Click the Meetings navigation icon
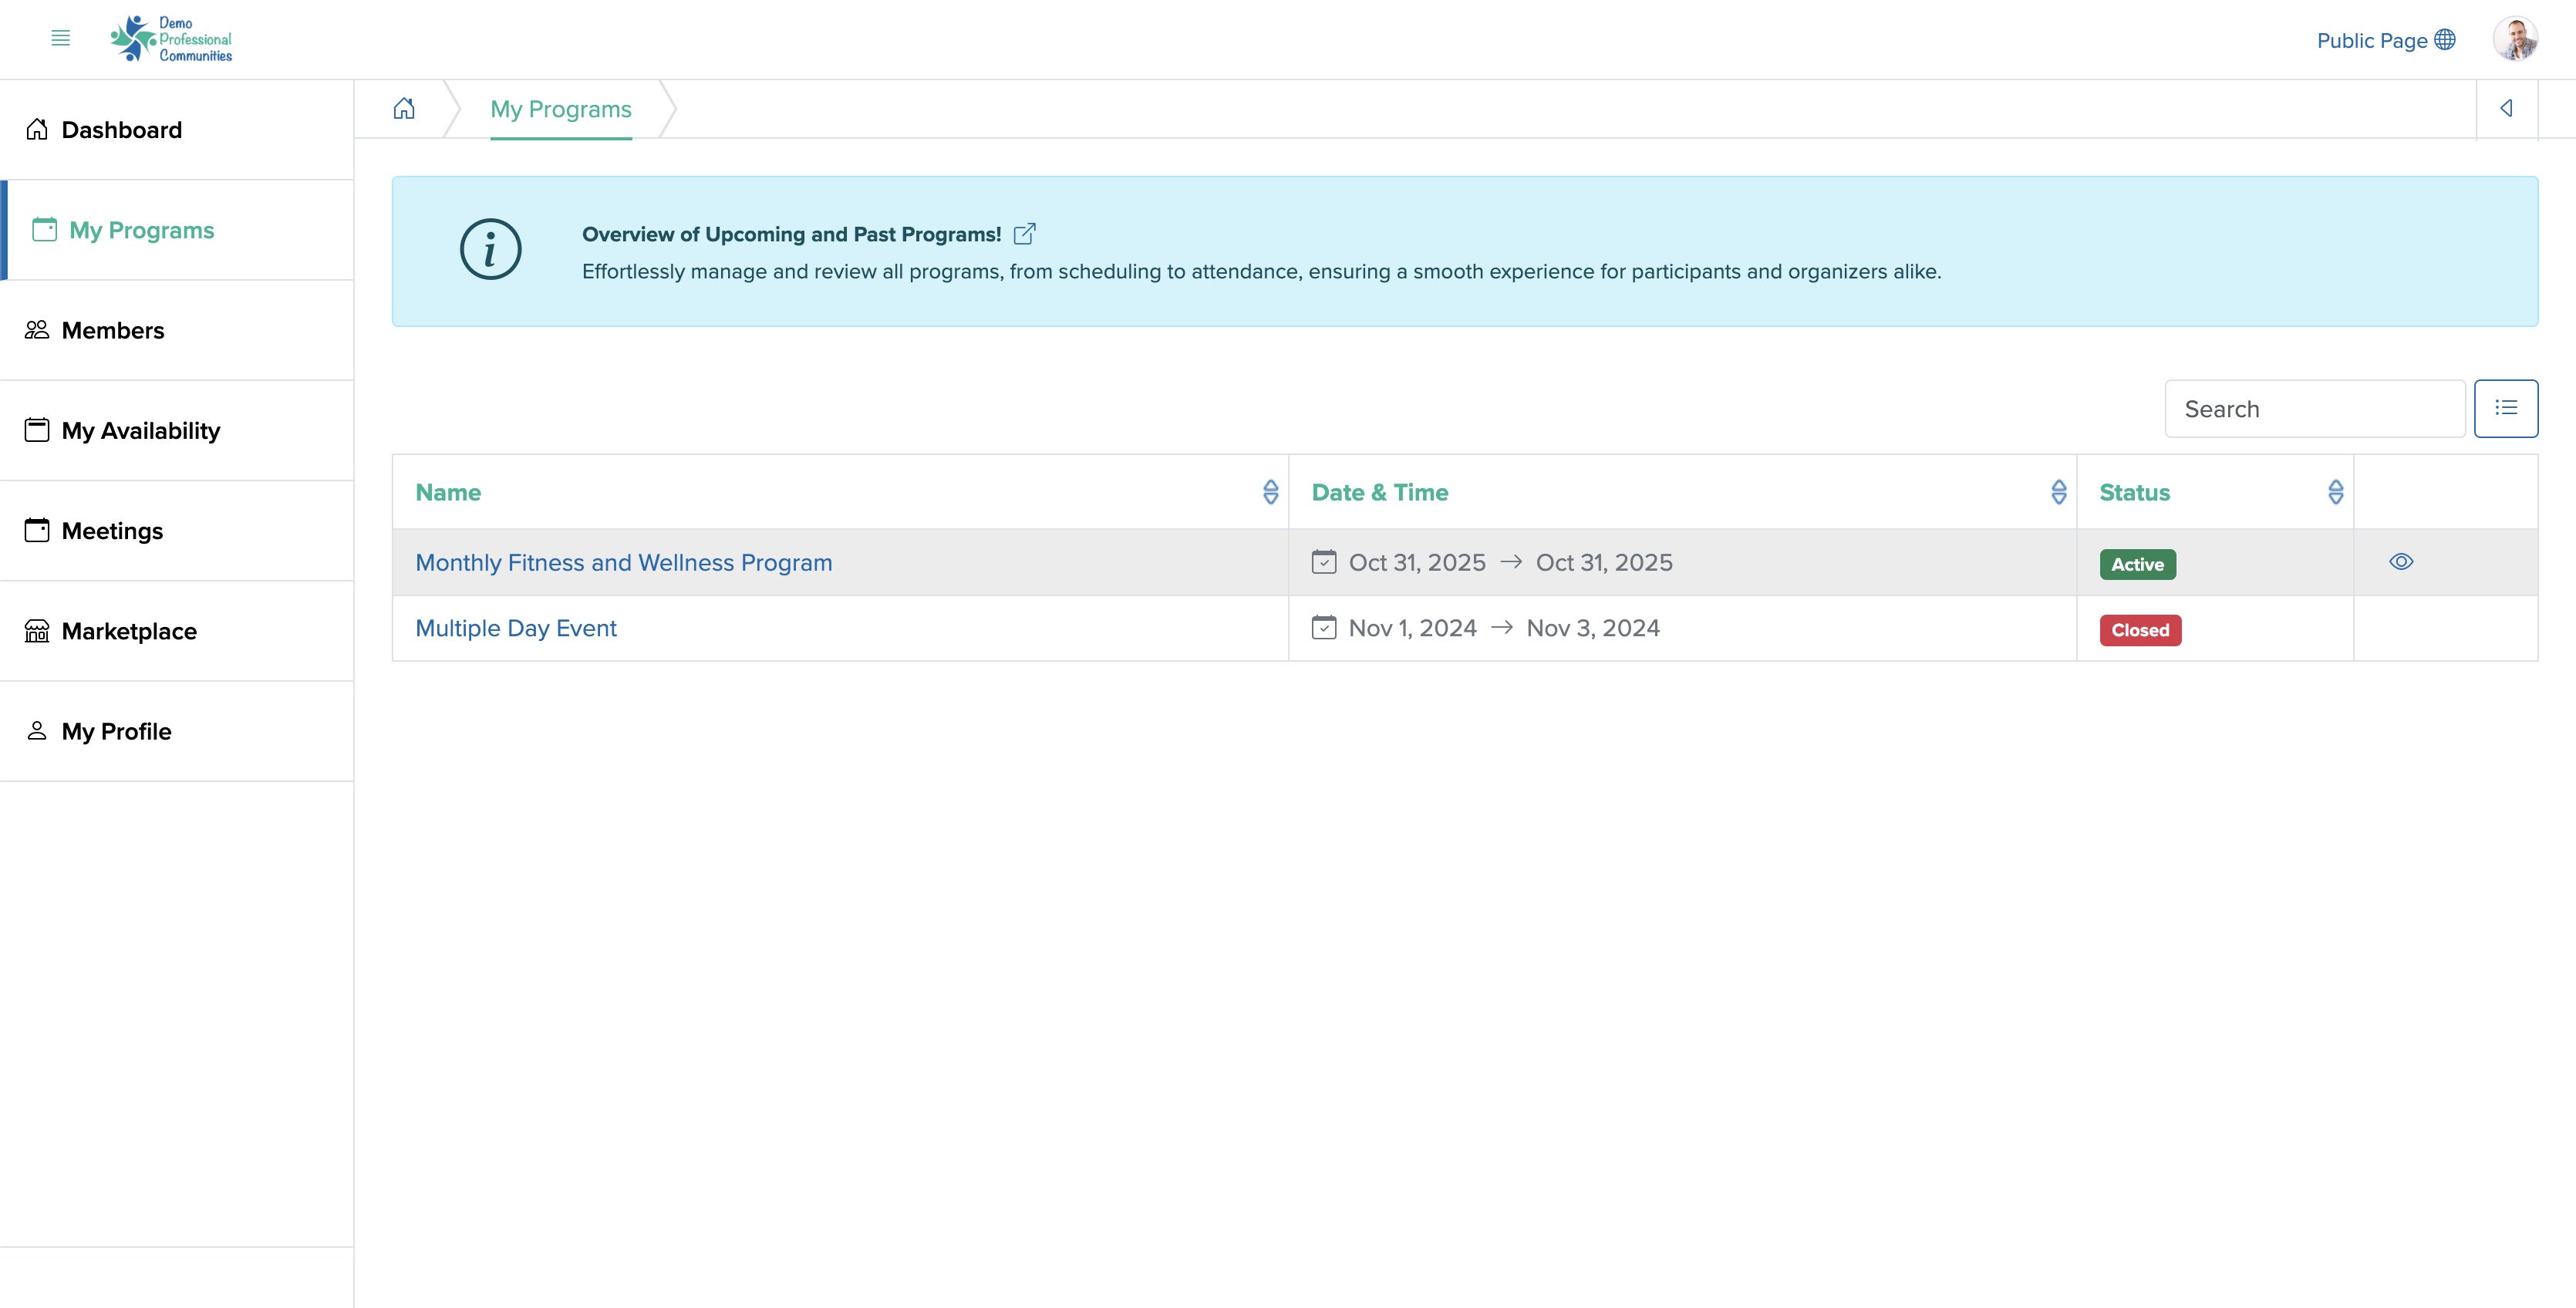 pyautogui.click(x=37, y=529)
